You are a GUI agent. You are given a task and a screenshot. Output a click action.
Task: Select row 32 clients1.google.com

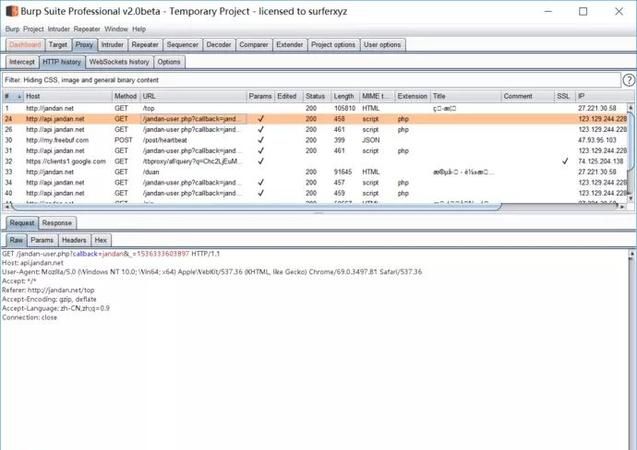coord(315,161)
